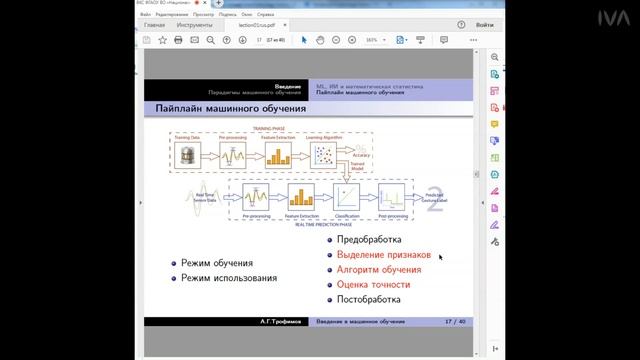Screen dimensions: 640x360
Task: Open the Окно menu
Action: point(247,14)
